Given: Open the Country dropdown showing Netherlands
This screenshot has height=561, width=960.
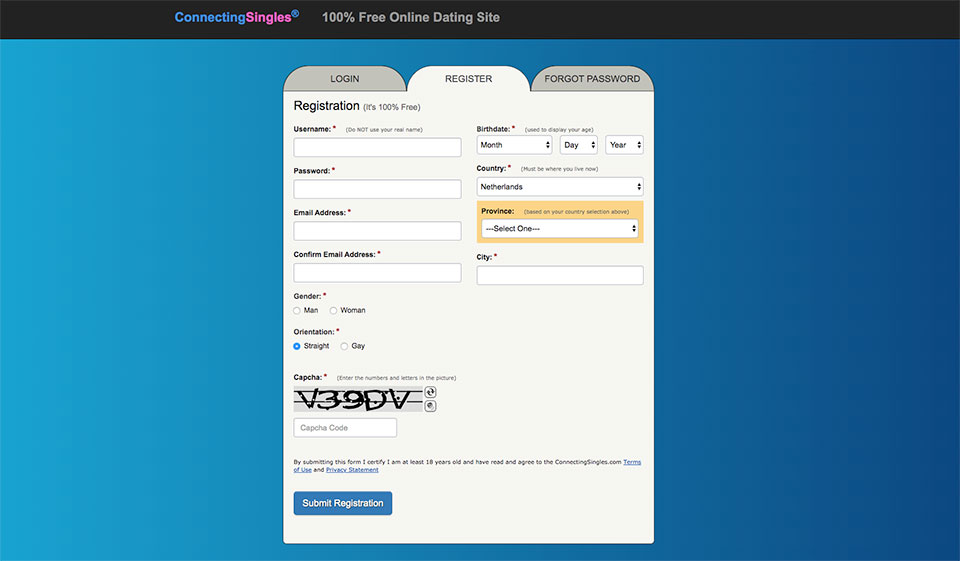Looking at the screenshot, I should click(560, 187).
